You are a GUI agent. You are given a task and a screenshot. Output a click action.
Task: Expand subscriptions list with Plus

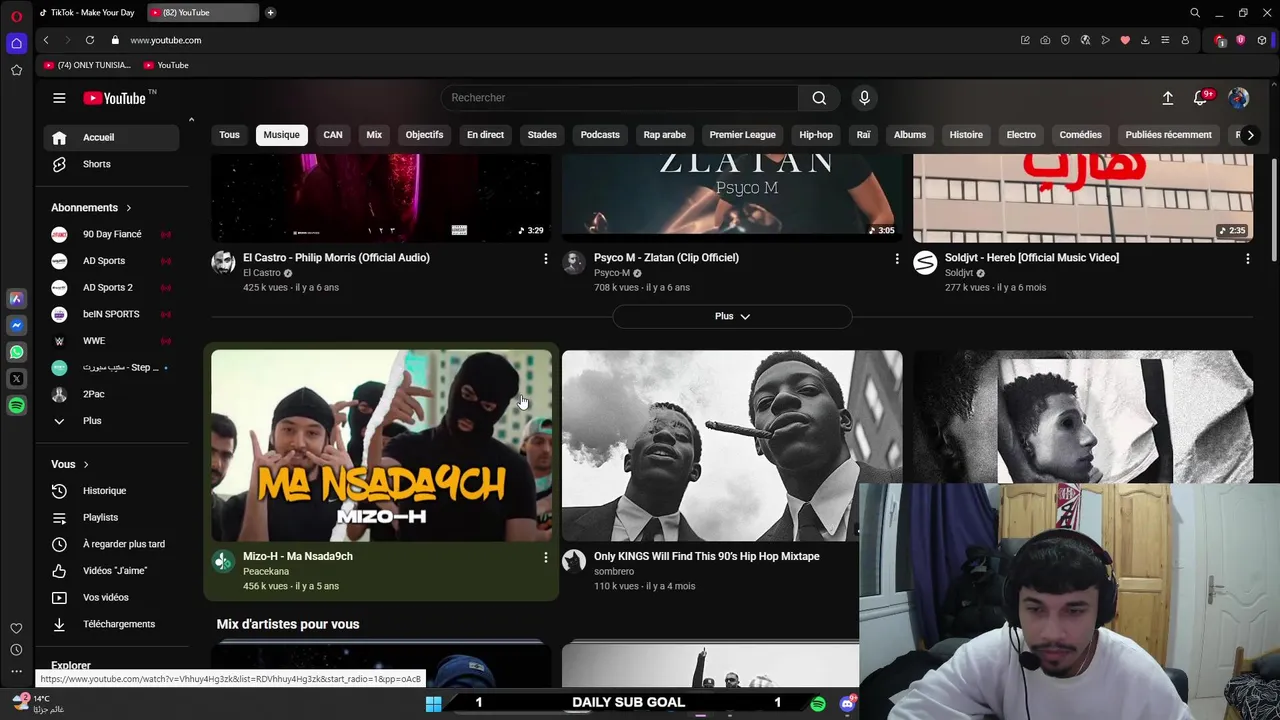coord(92,421)
